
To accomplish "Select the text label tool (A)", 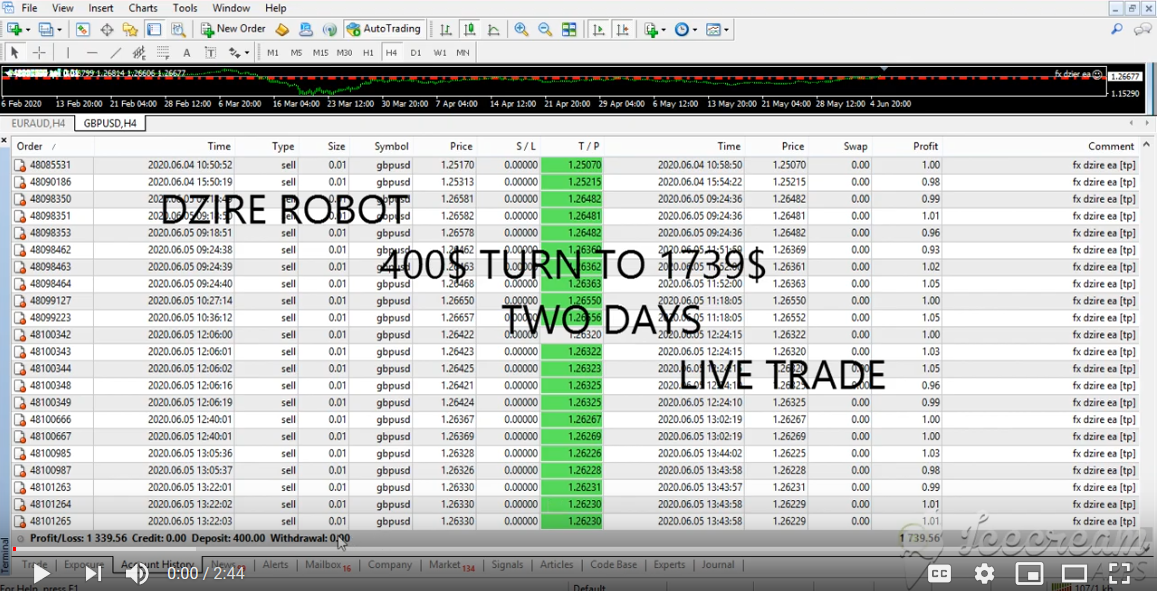I will (187, 53).
